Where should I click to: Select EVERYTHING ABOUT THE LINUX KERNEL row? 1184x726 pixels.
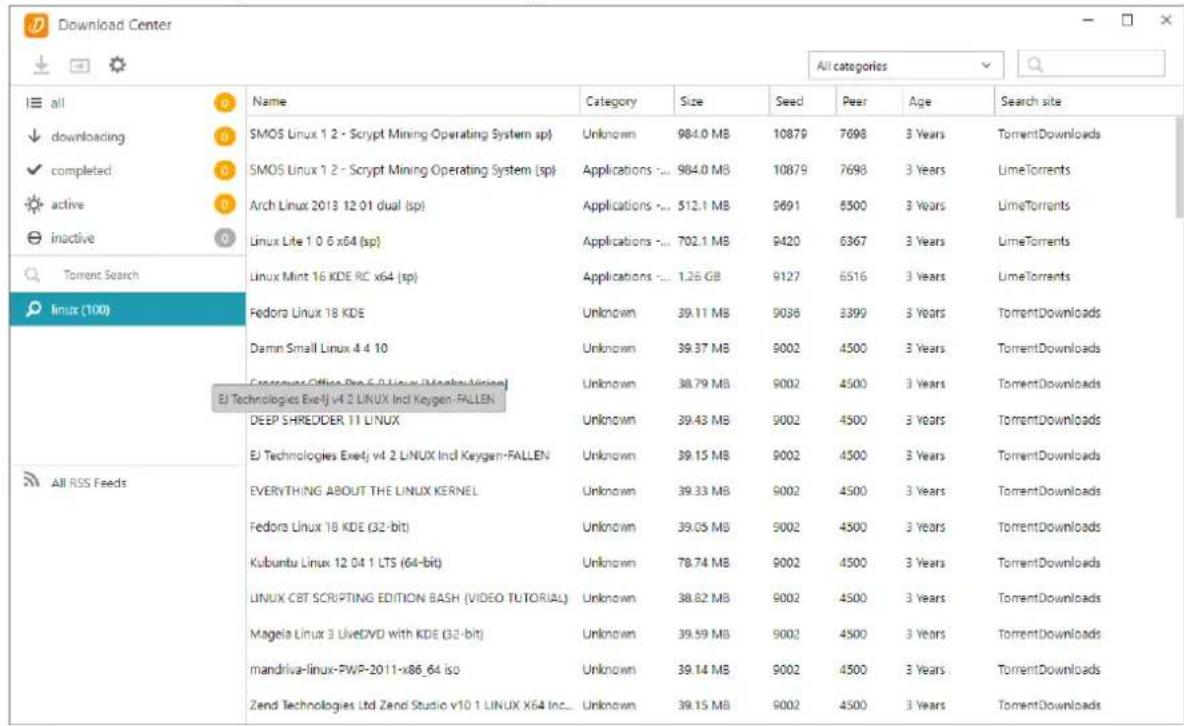click(x=710, y=490)
